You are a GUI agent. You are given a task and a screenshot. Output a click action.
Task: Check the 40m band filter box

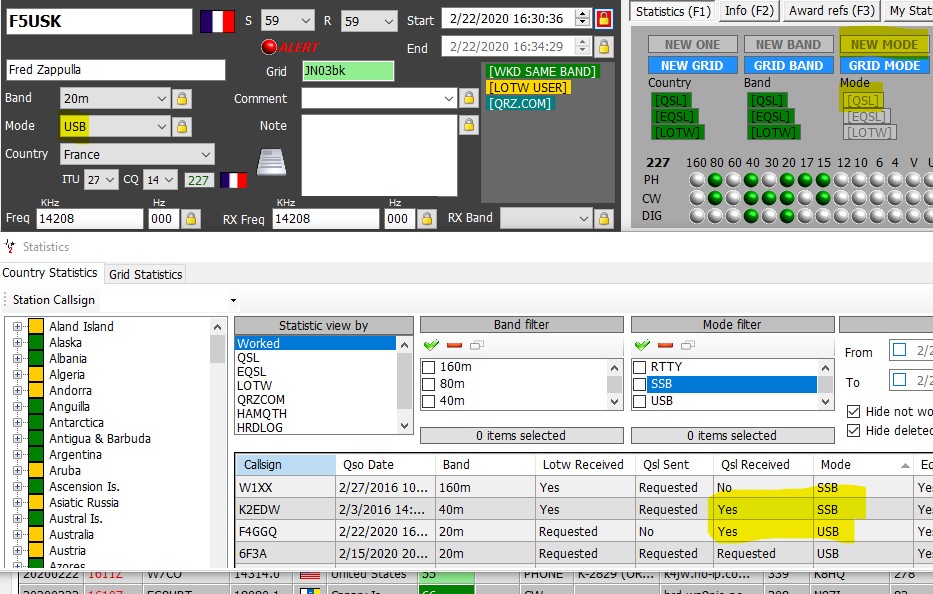(x=428, y=402)
